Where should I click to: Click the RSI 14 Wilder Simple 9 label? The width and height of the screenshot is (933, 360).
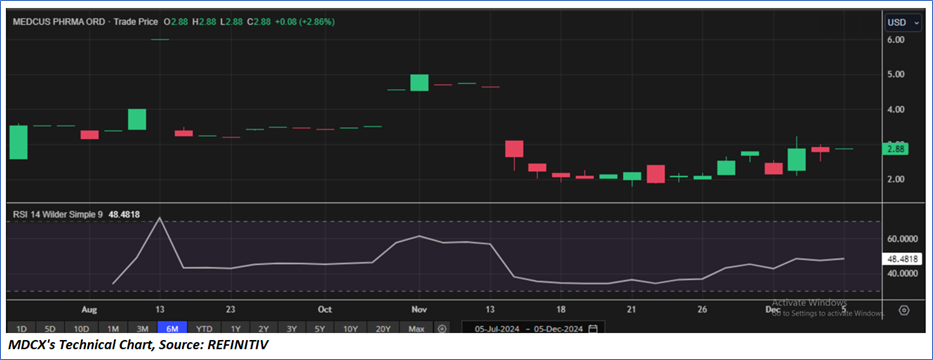point(57,214)
